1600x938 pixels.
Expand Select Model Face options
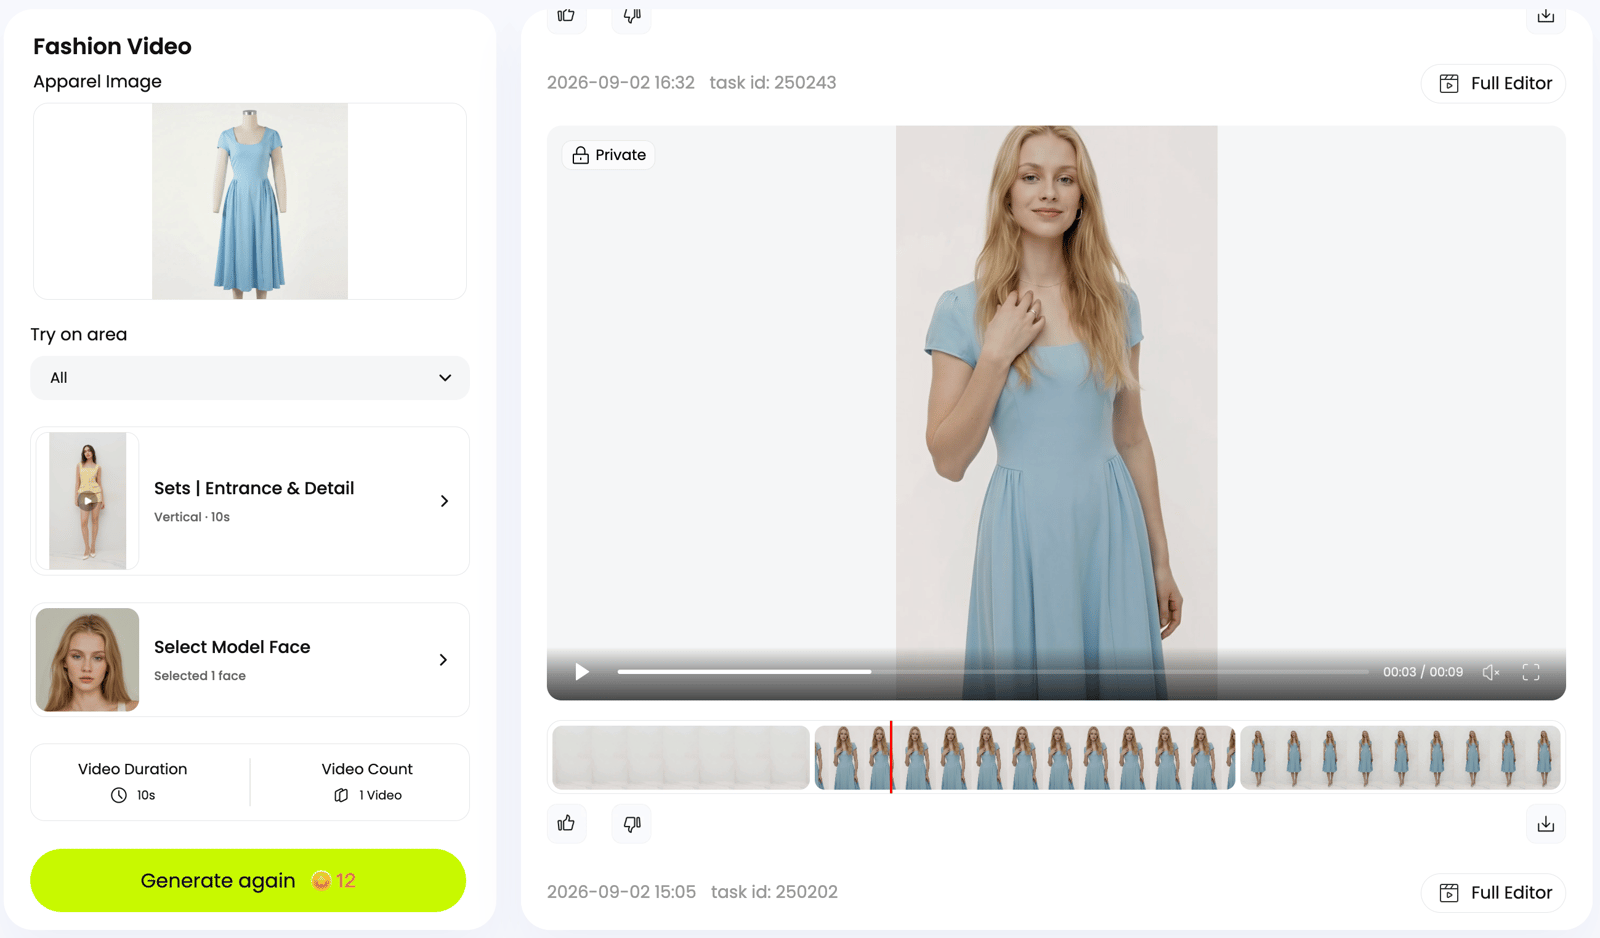click(x=250, y=660)
